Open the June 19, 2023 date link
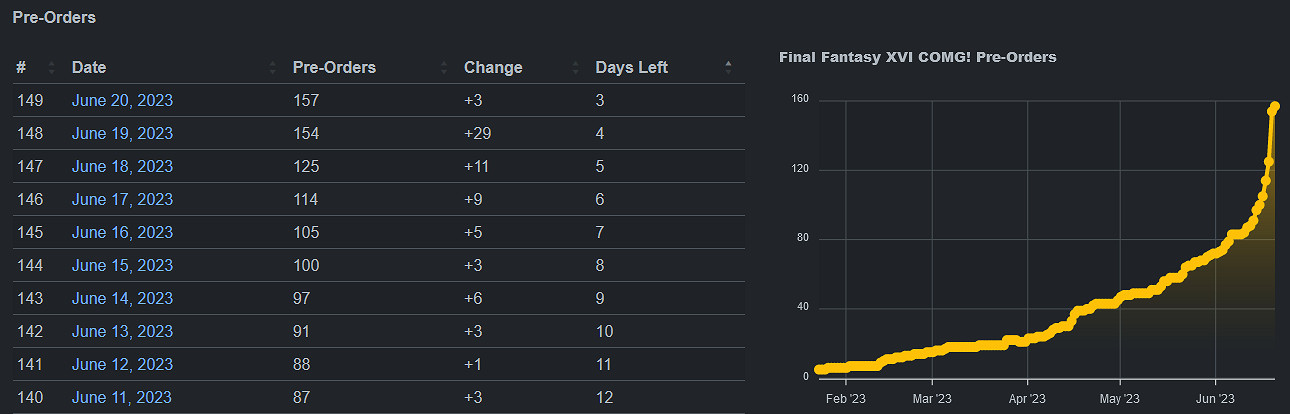The width and height of the screenshot is (1290, 414). click(122, 133)
